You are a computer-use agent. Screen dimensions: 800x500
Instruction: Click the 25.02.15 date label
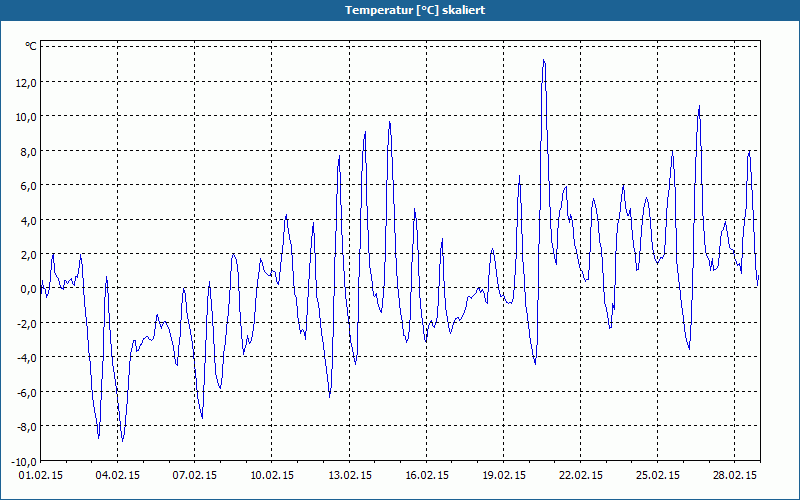tap(658, 475)
